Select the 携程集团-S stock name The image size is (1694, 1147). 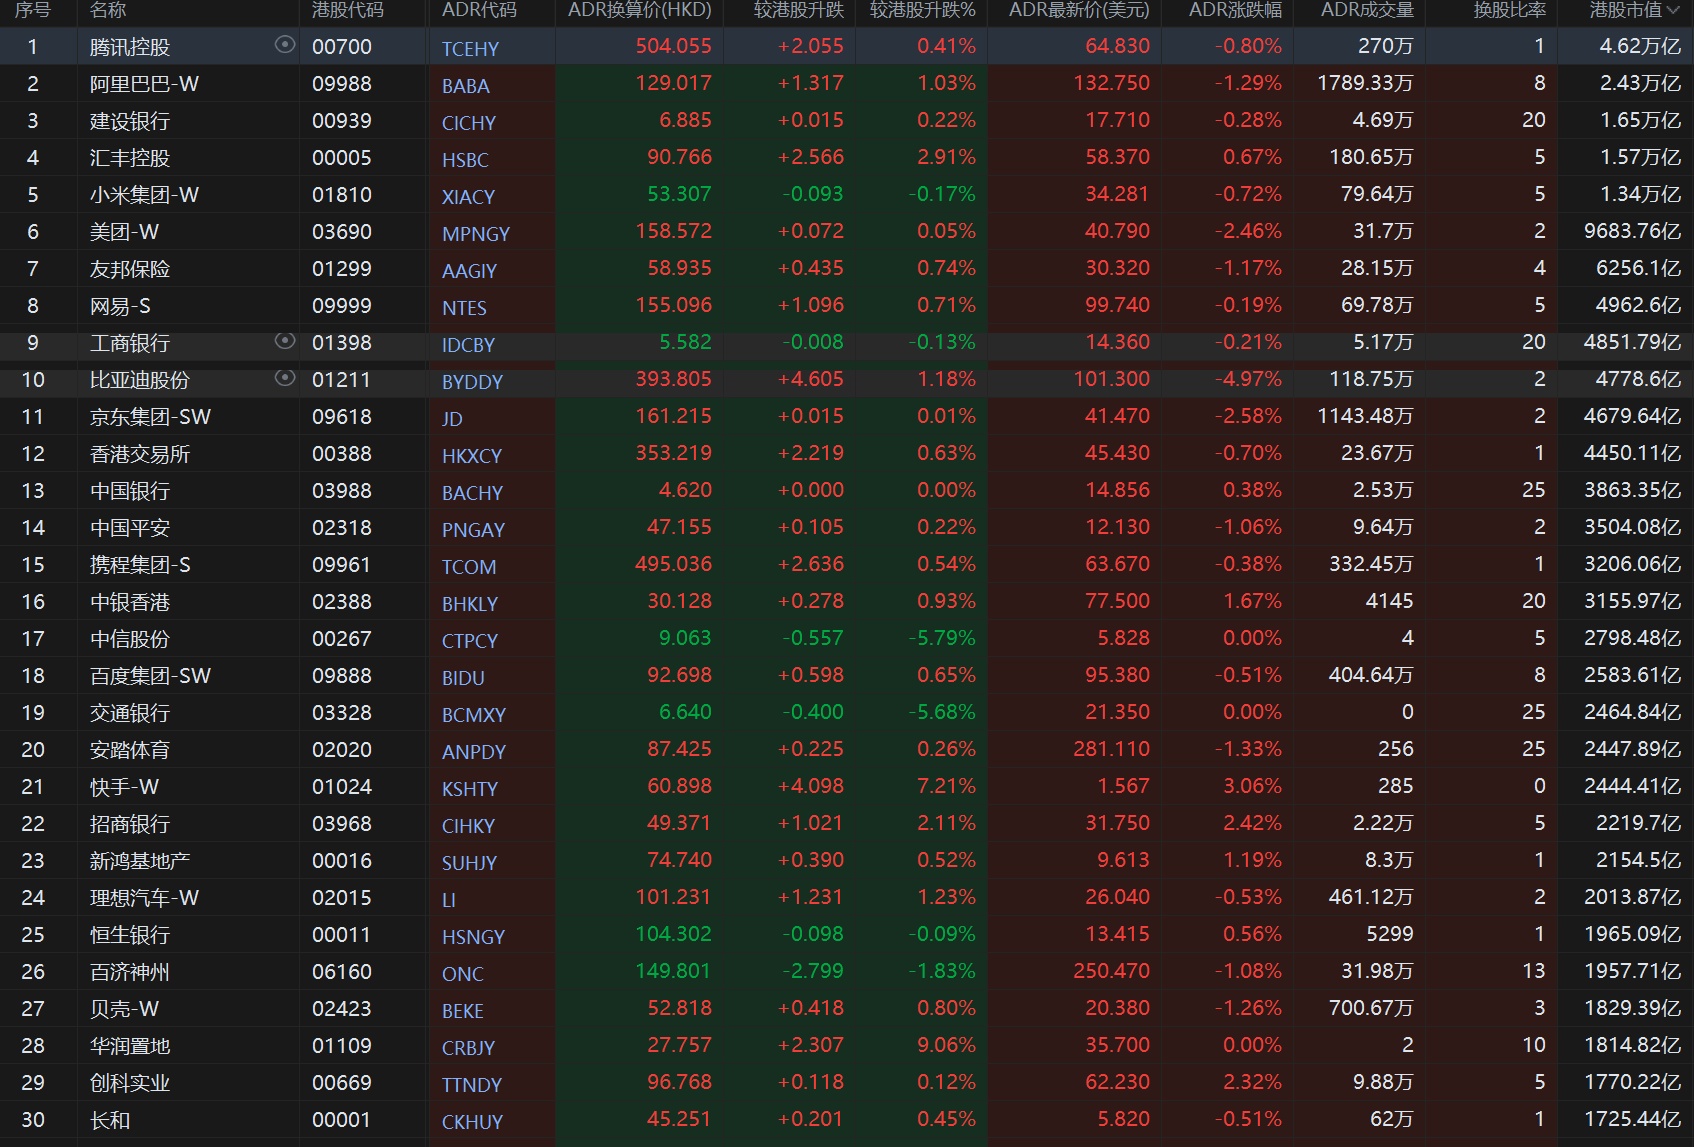coord(140,565)
